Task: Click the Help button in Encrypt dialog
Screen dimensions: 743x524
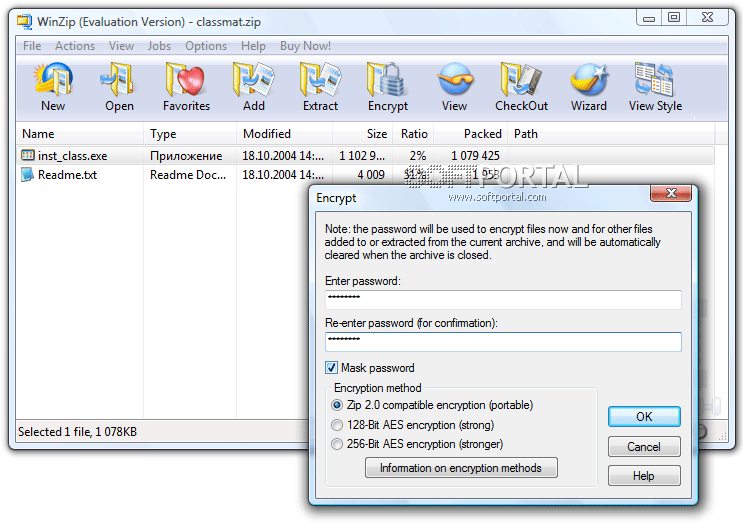Action: point(644,475)
